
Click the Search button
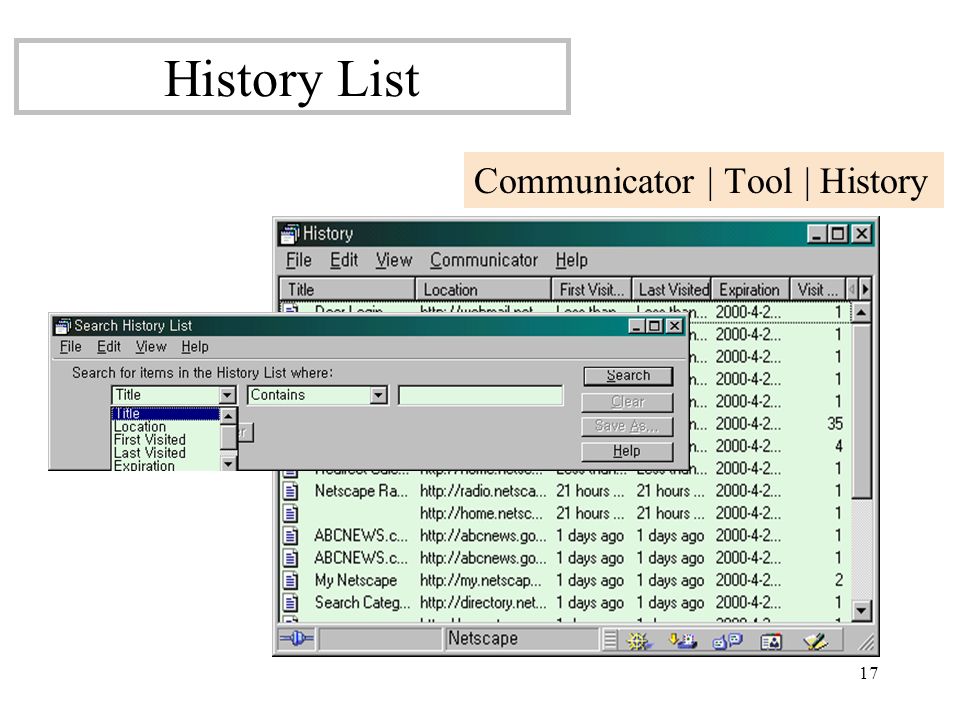tap(628, 376)
